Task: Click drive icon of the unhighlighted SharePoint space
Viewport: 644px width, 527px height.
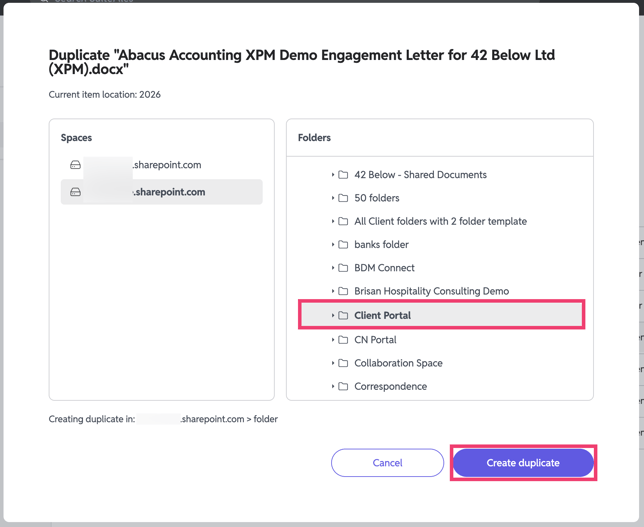Action: [75, 165]
